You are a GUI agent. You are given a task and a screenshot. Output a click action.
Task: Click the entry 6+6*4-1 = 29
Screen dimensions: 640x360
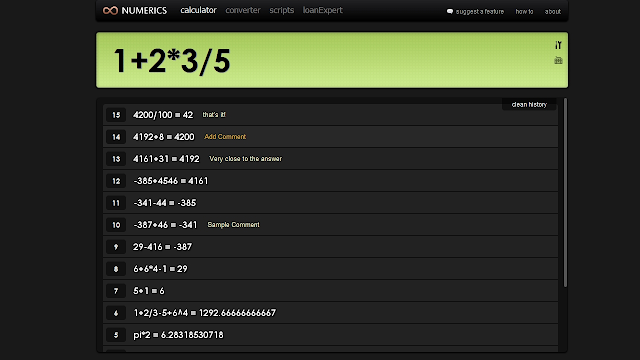click(x=160, y=269)
